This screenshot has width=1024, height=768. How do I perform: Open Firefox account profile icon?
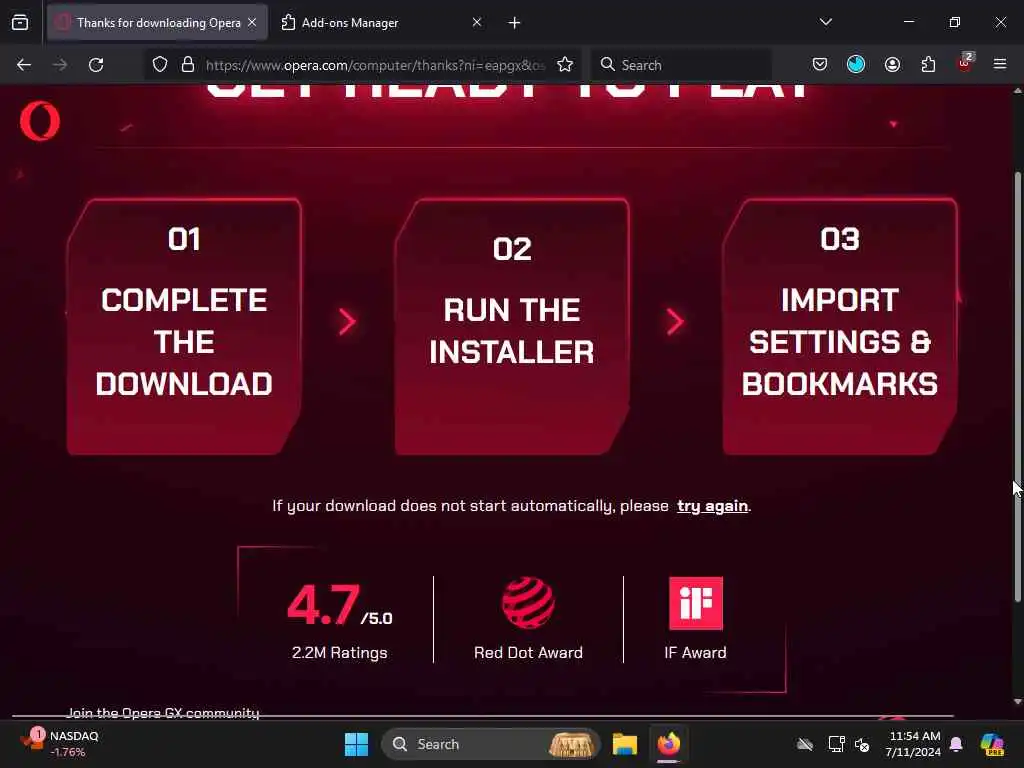click(892, 65)
